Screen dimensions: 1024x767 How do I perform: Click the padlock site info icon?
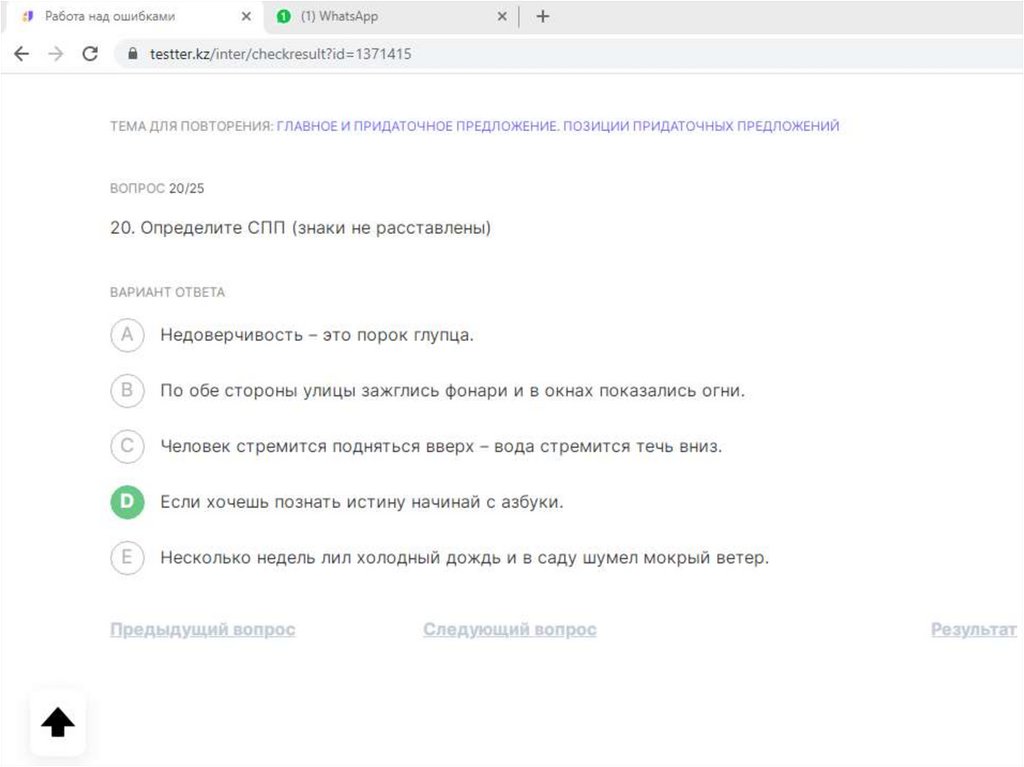[133, 54]
